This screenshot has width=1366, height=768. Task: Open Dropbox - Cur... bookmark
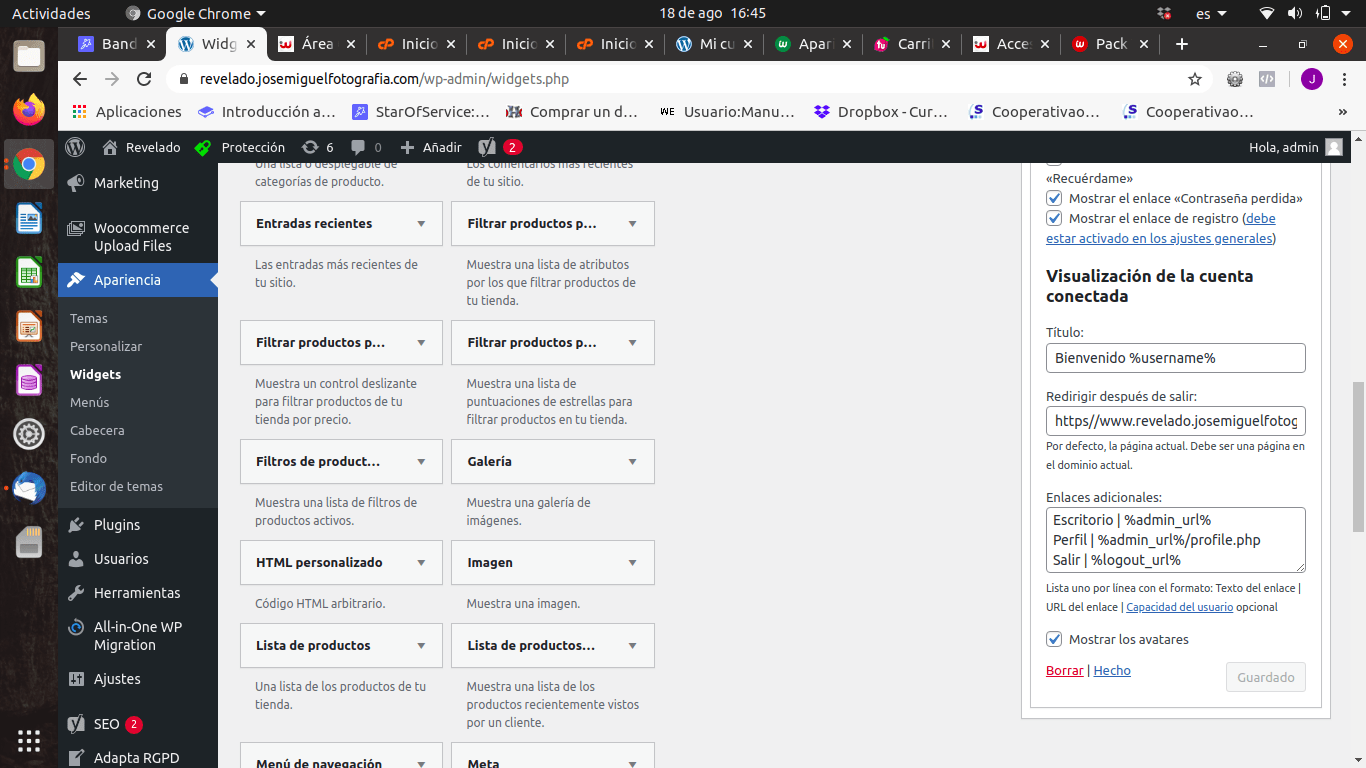[881, 112]
